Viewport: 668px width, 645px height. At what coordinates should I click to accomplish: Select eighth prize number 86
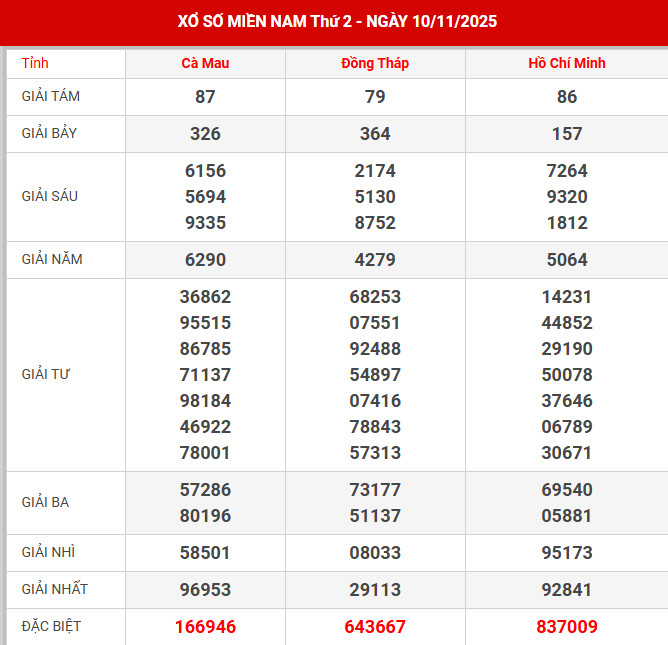pyautogui.click(x=567, y=97)
